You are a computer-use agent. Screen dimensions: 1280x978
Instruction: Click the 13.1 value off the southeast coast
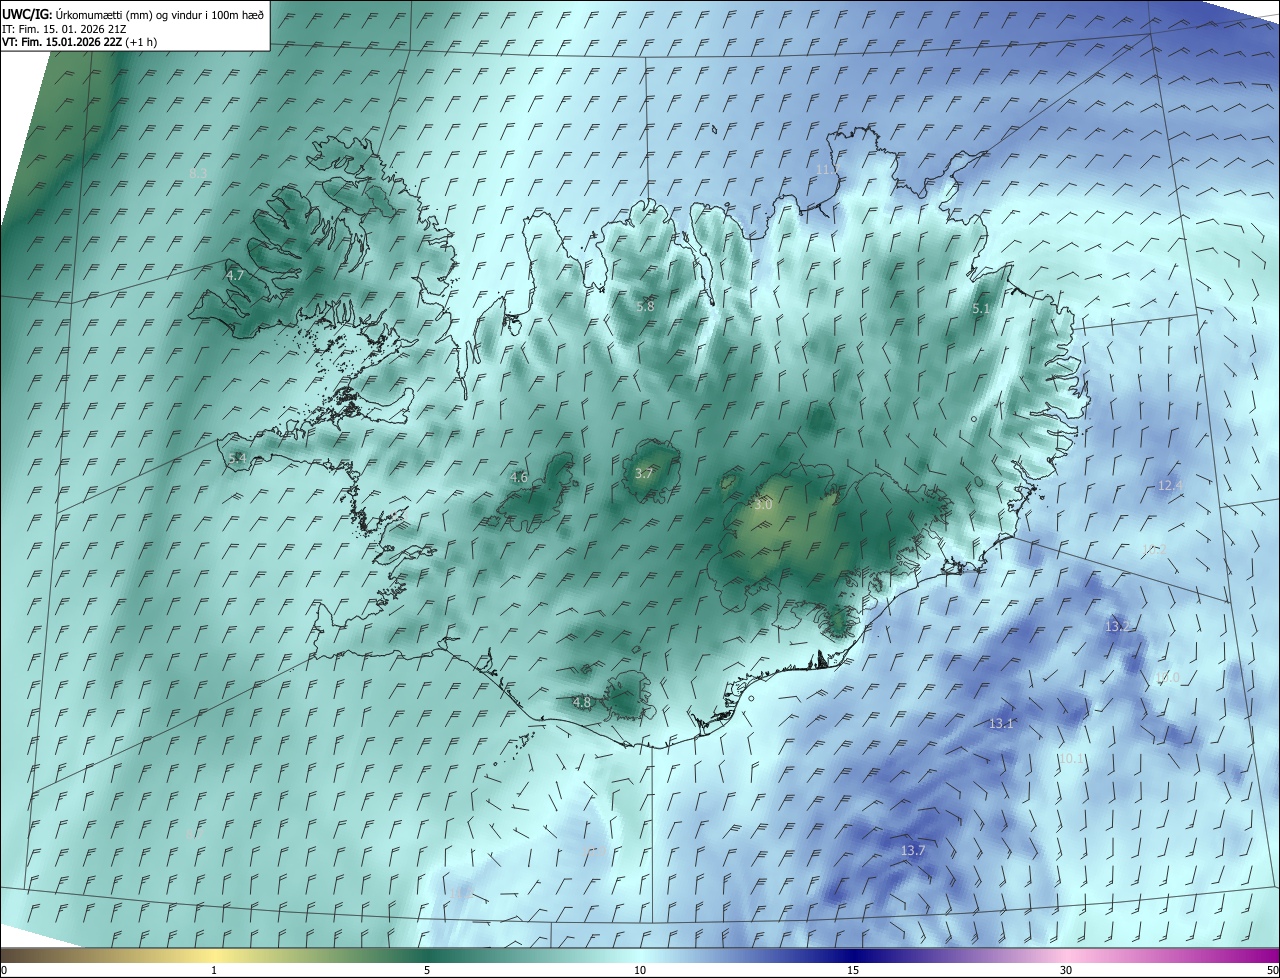[x=1001, y=724]
